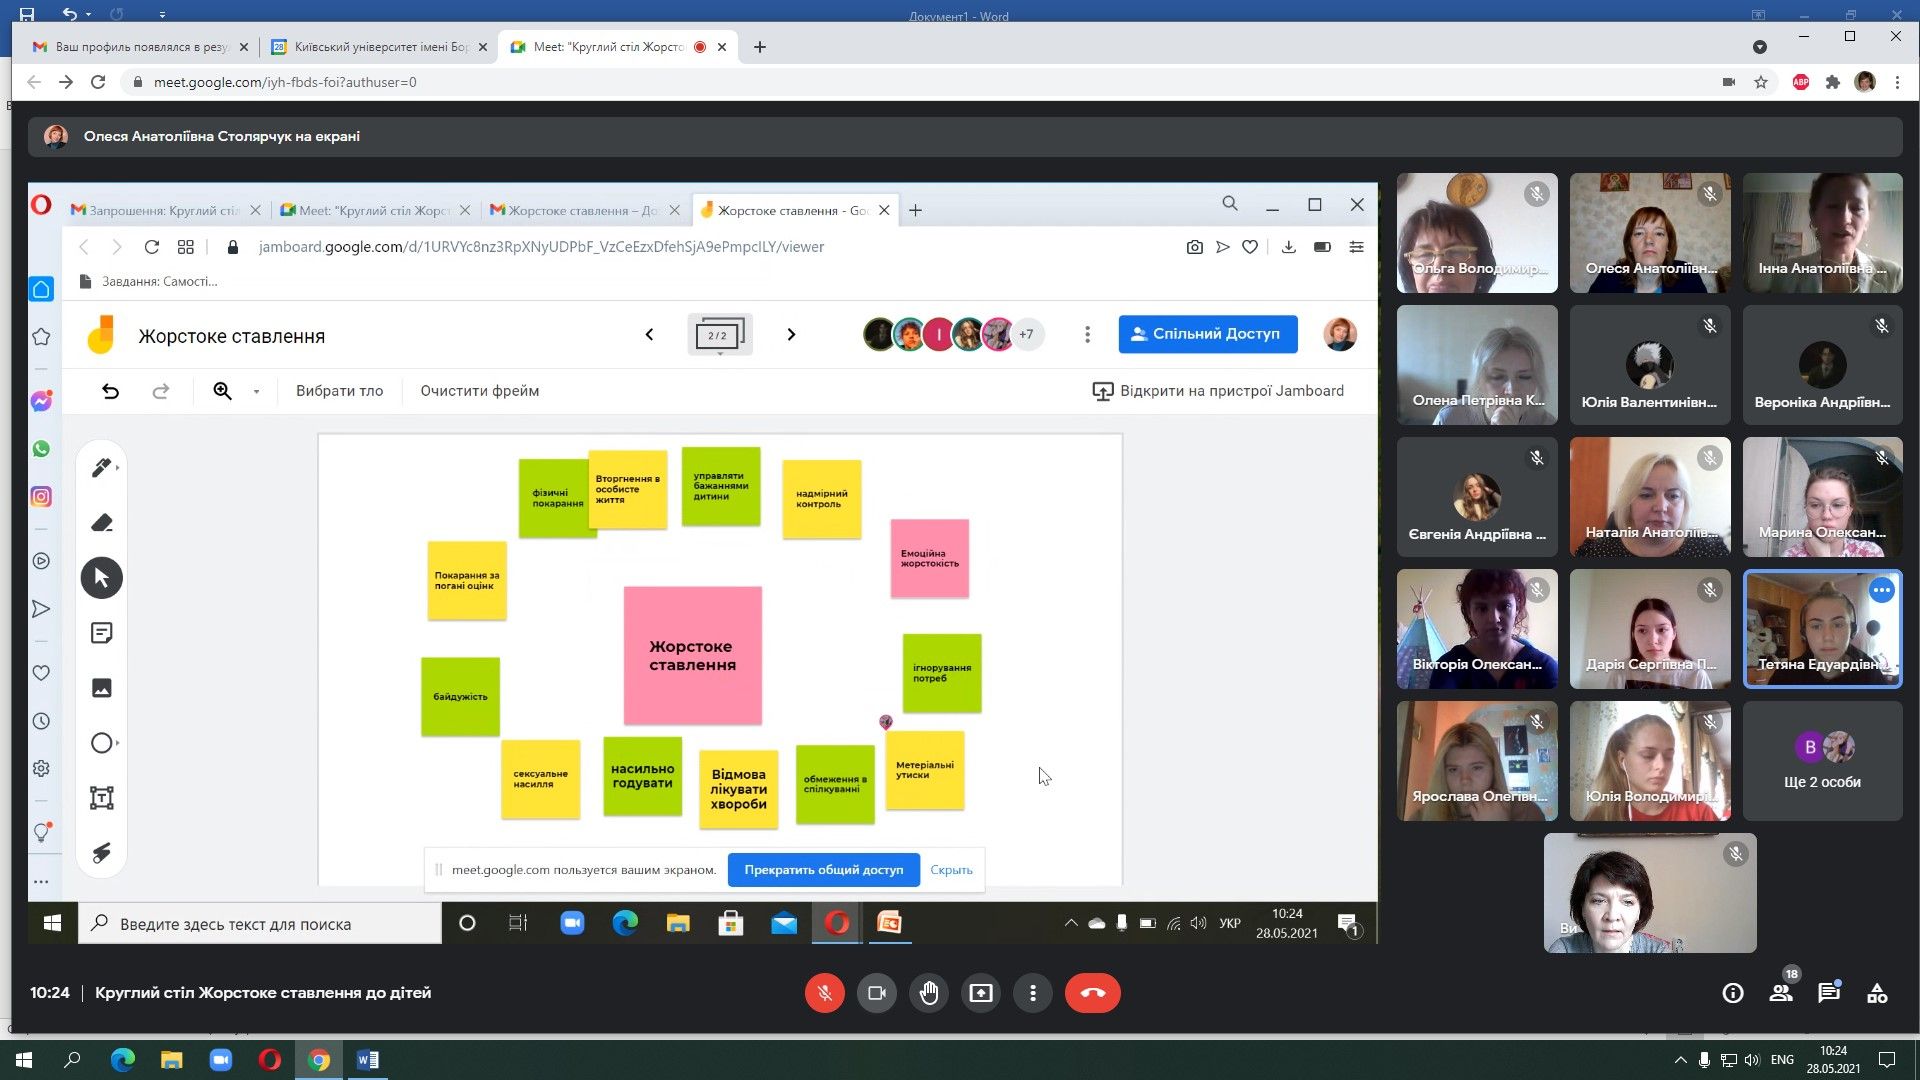Reload the current page

(98, 82)
